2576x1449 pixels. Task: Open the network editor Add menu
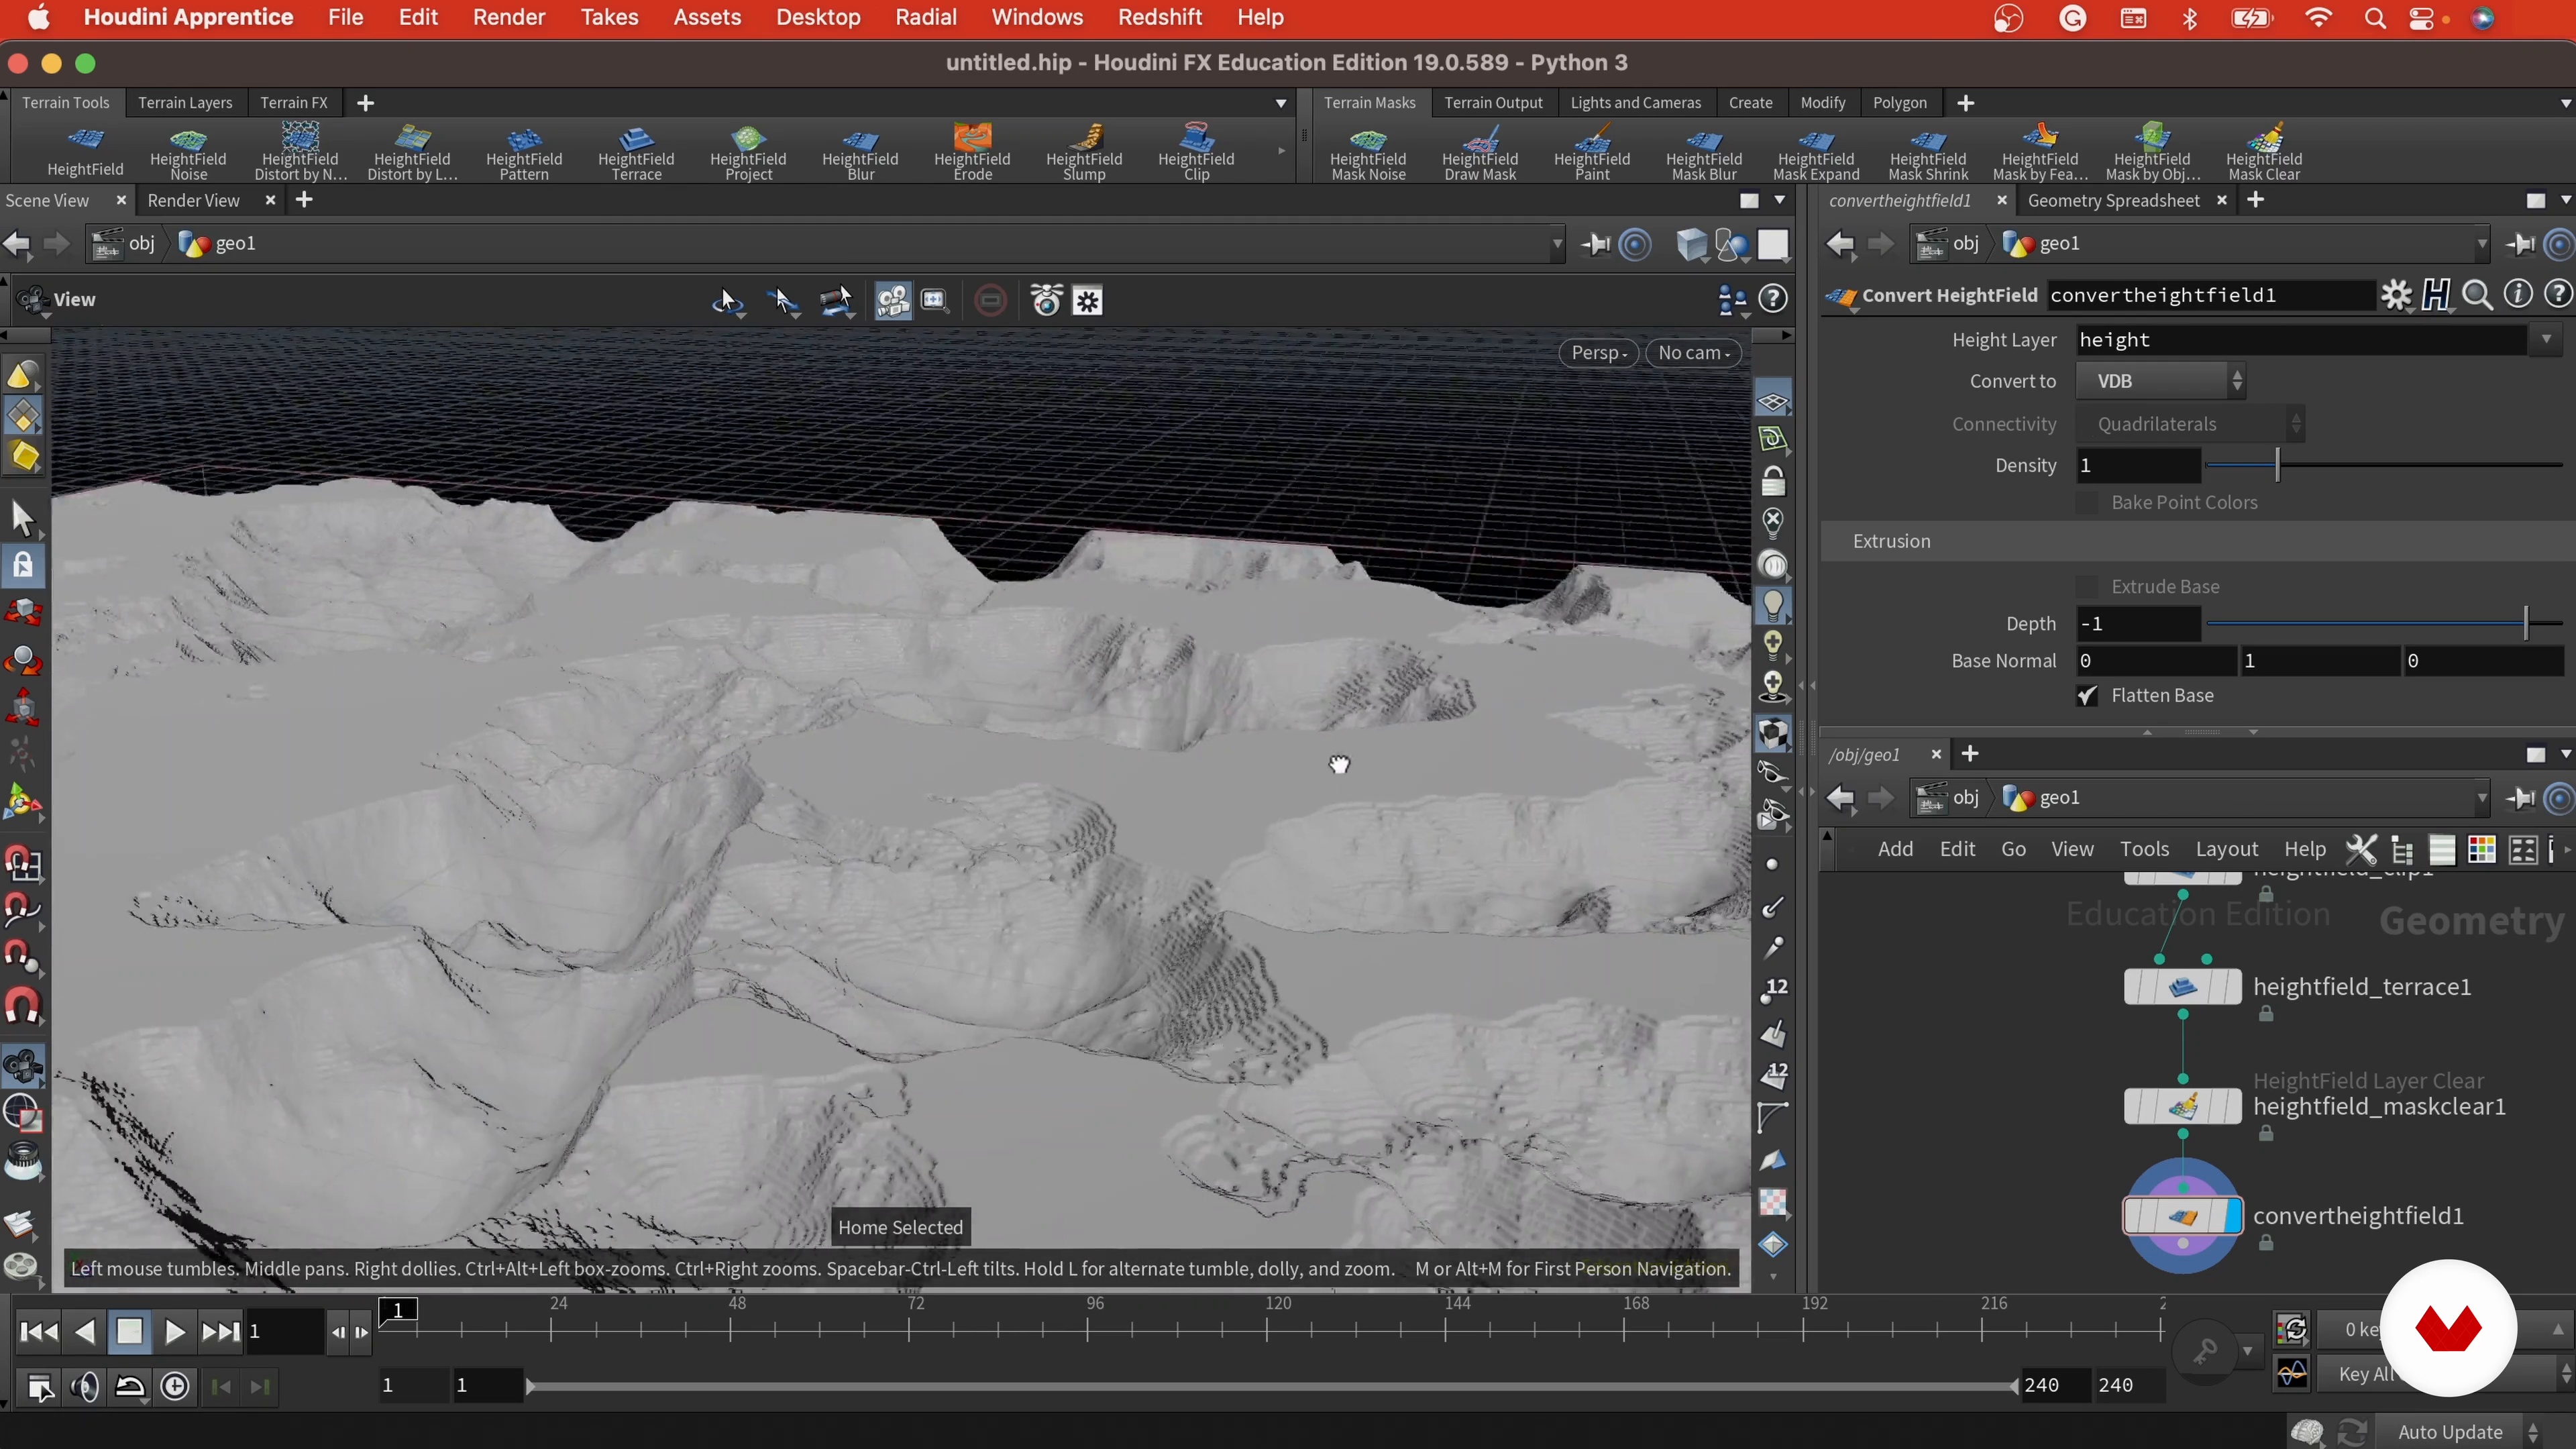[1895, 849]
